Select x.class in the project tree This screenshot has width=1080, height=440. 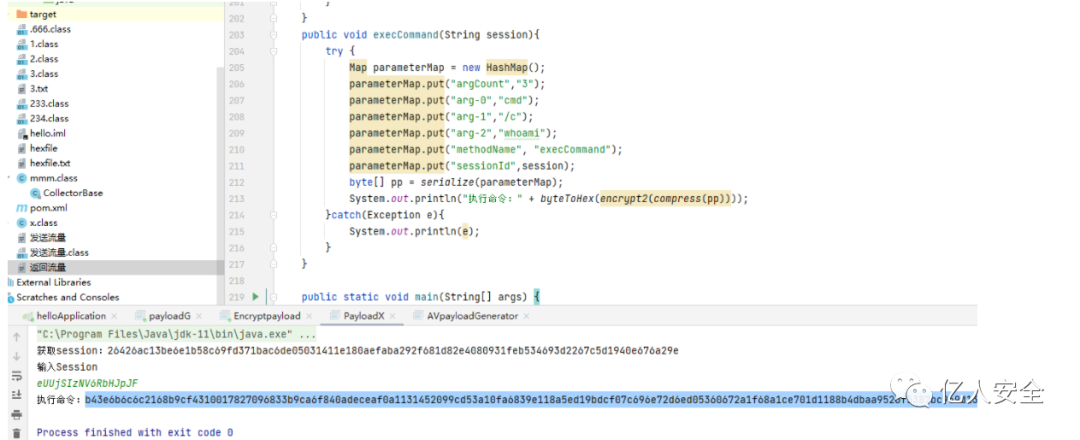pos(43,223)
